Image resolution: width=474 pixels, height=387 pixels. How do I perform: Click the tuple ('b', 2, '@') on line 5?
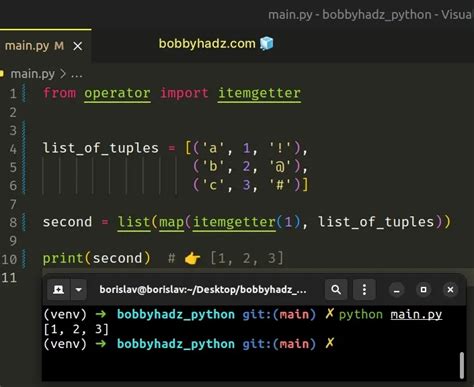(247, 166)
